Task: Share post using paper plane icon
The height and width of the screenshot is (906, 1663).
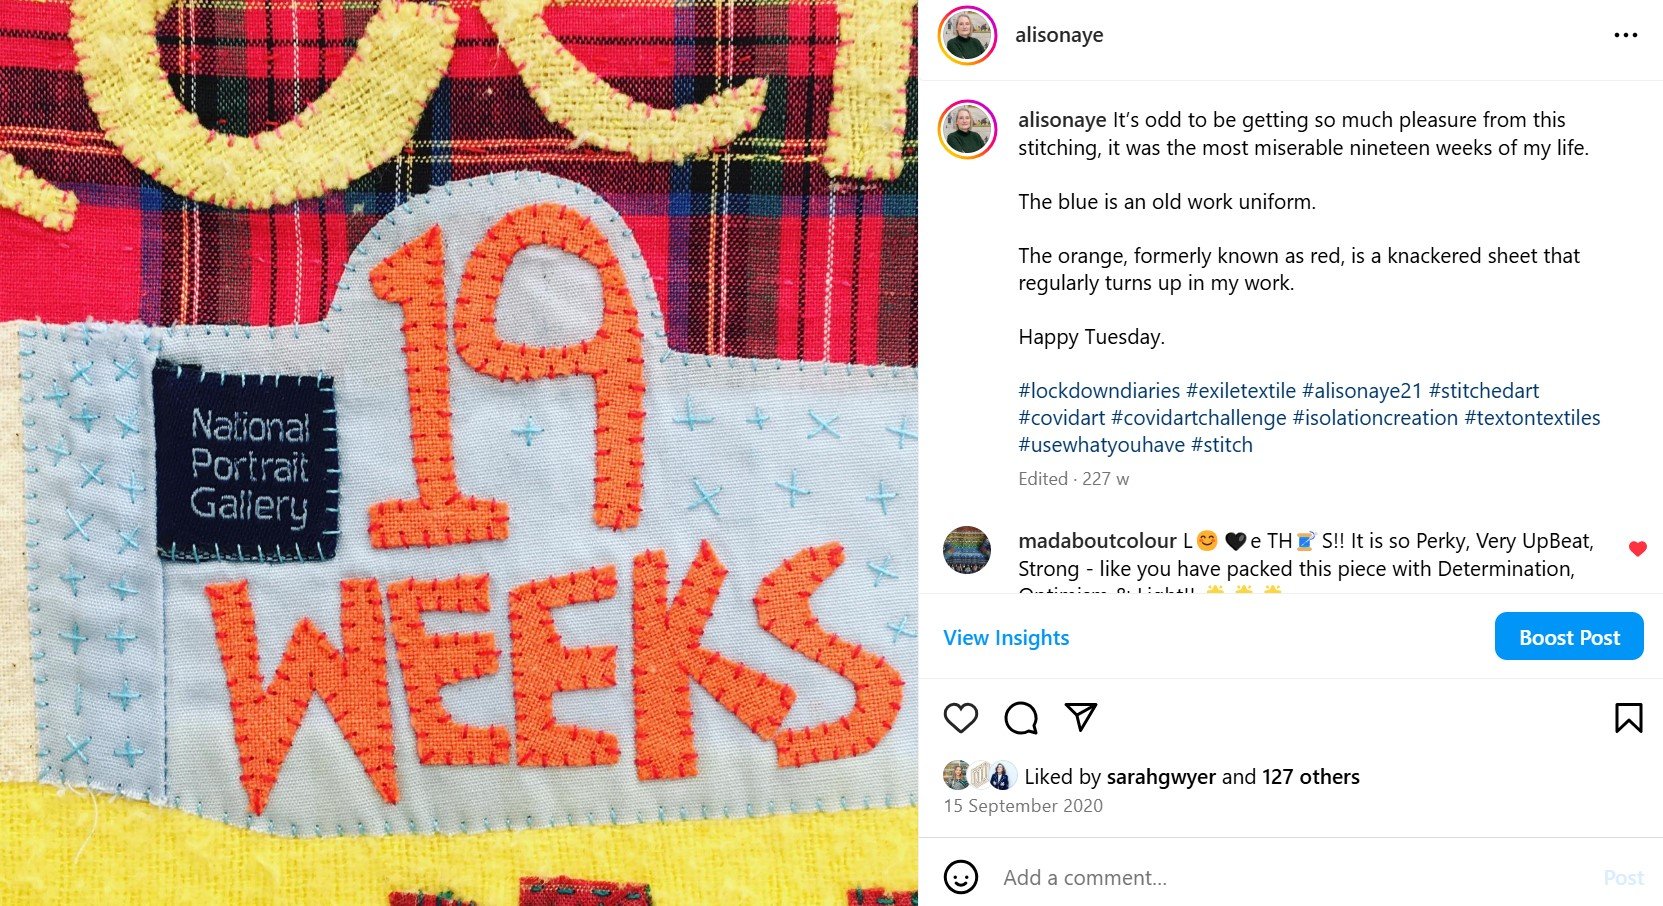Action: click(x=1081, y=717)
